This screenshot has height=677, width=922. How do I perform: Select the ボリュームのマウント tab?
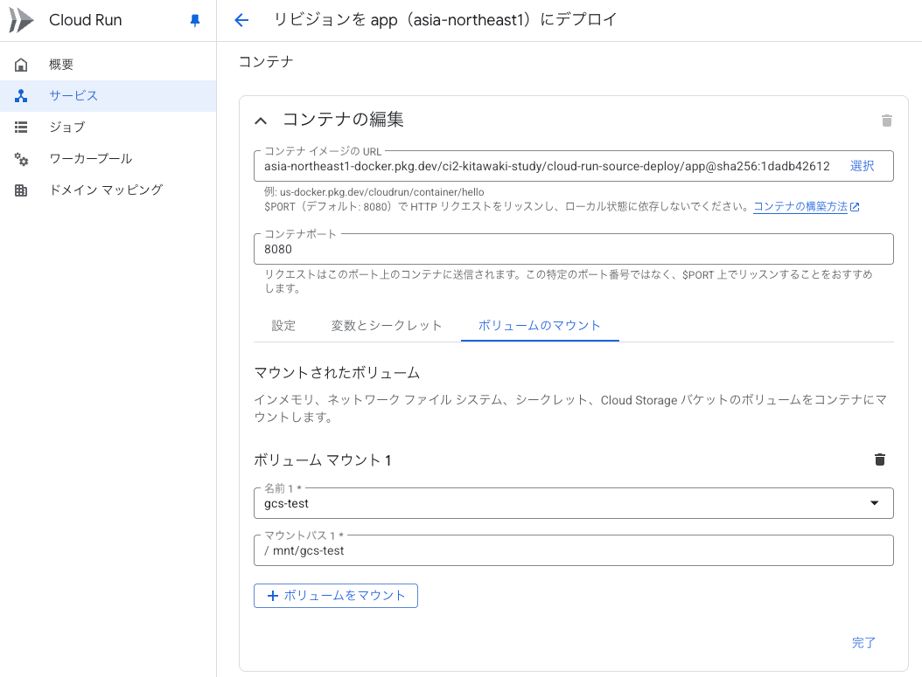[539, 325]
